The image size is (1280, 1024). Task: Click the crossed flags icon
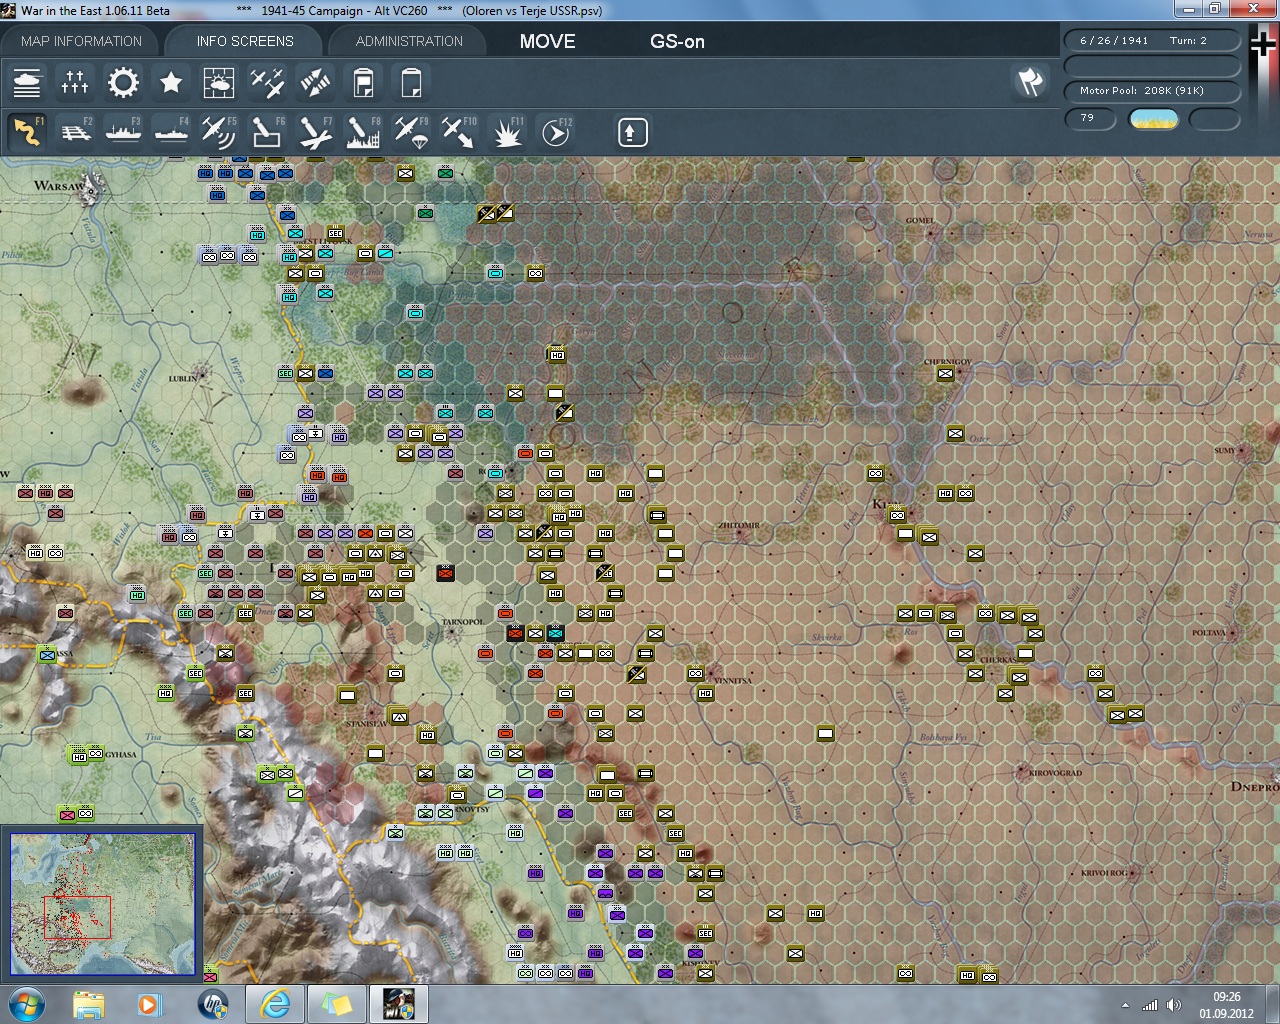click(x=1030, y=82)
